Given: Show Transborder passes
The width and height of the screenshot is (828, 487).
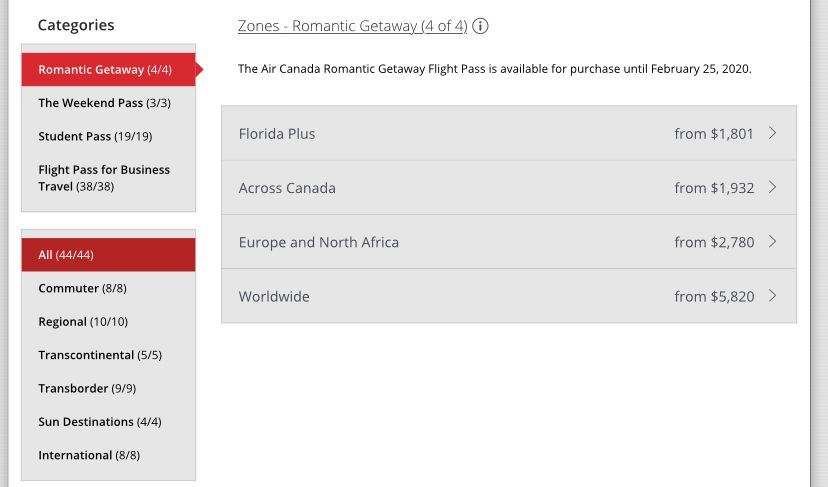Looking at the screenshot, I should [x=87, y=388].
